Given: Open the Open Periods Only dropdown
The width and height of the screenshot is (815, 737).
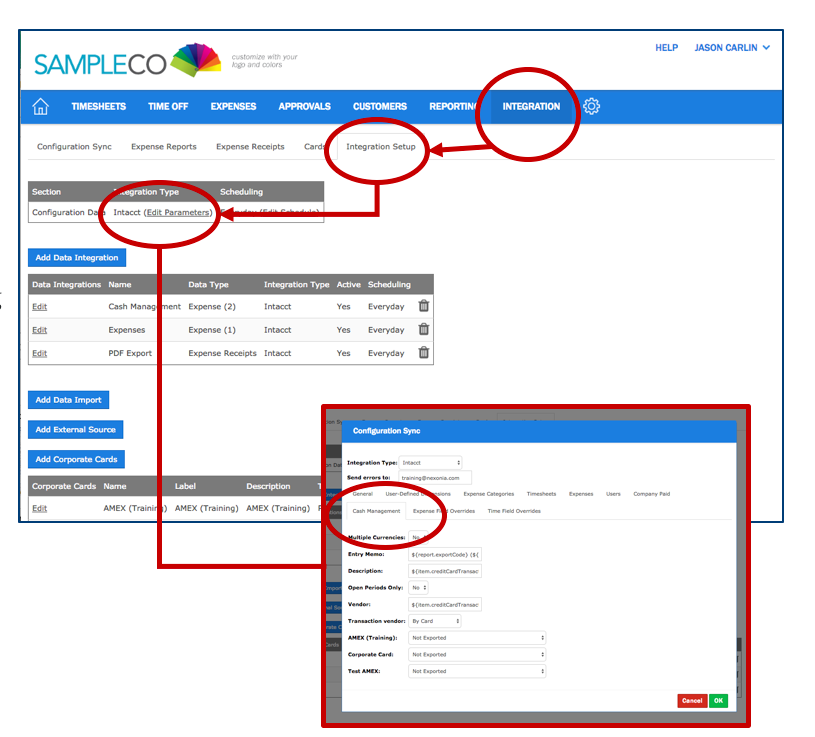Looking at the screenshot, I should click(419, 587).
